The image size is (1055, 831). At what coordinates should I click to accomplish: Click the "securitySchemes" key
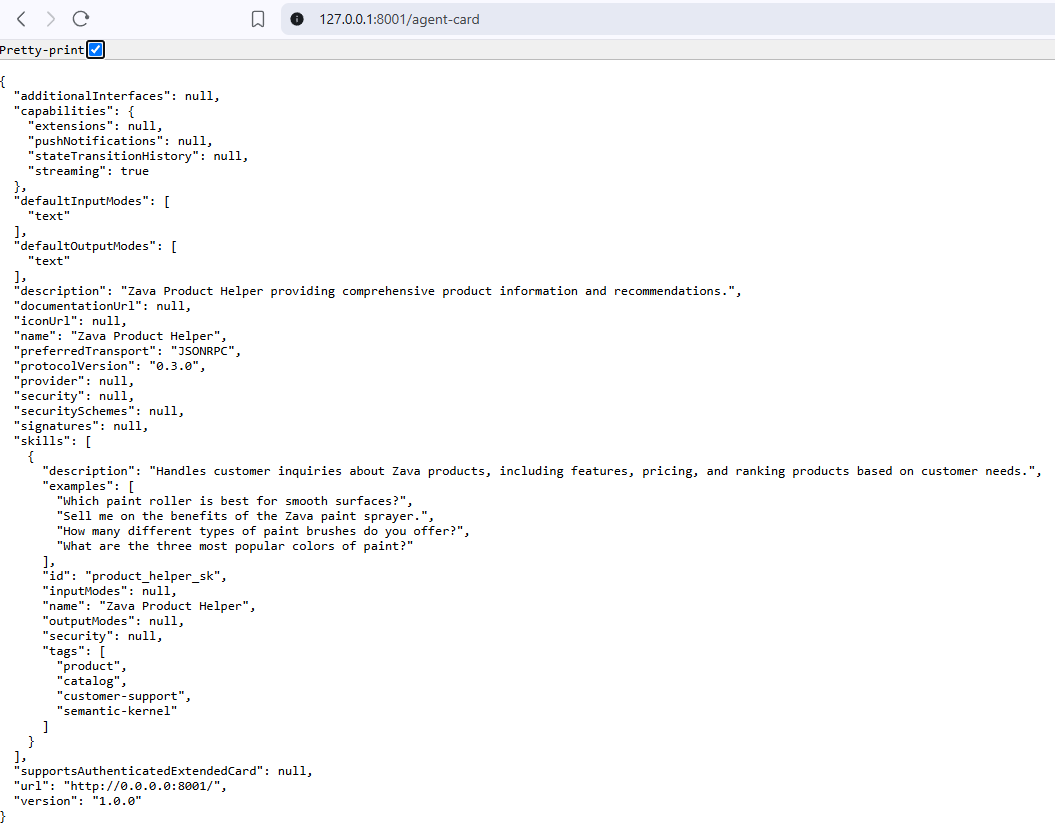[74, 411]
